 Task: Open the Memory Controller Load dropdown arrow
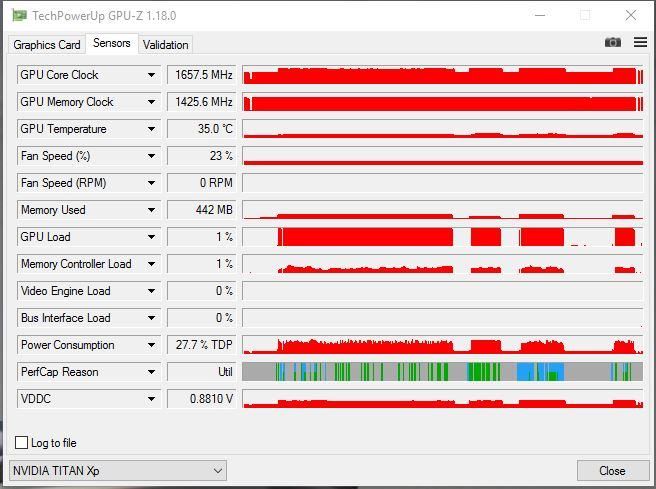tap(151, 264)
